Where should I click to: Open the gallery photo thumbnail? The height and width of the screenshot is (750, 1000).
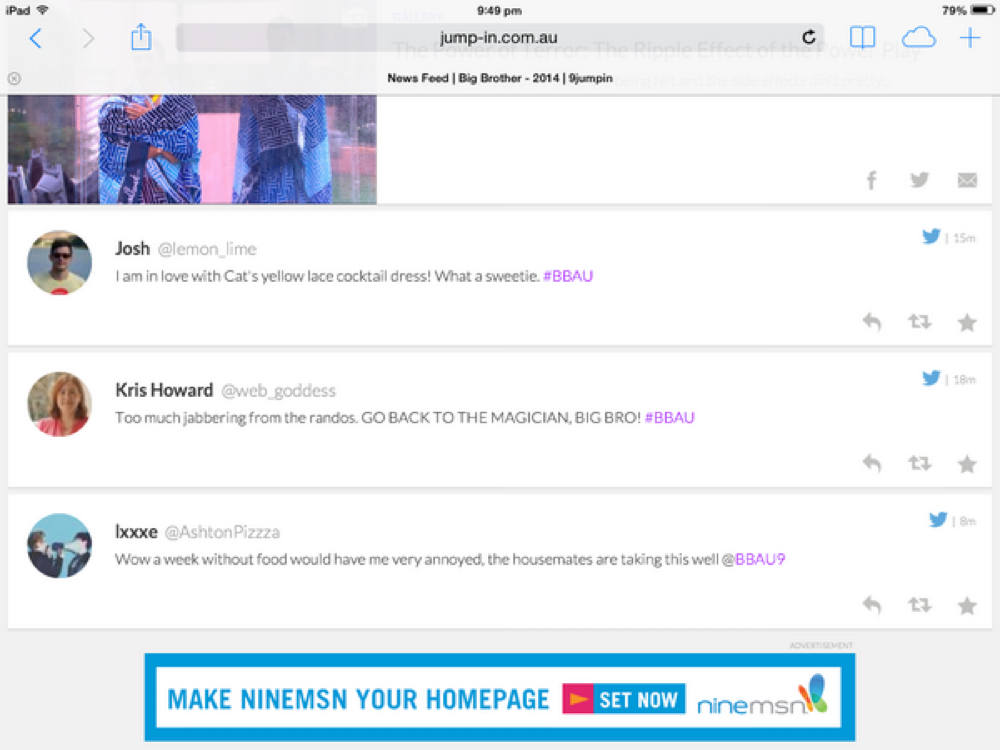pyautogui.click(x=192, y=149)
